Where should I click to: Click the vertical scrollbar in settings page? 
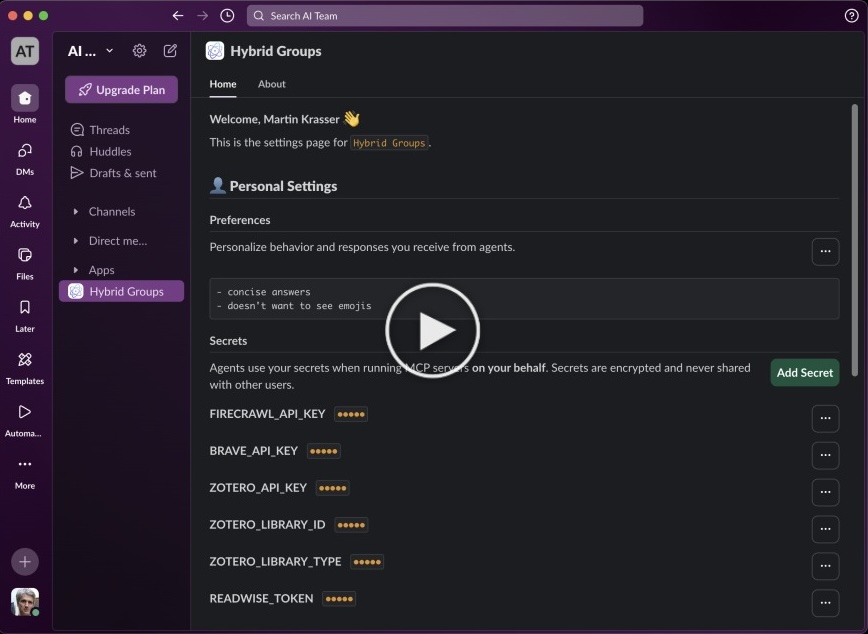pyautogui.click(x=855, y=240)
